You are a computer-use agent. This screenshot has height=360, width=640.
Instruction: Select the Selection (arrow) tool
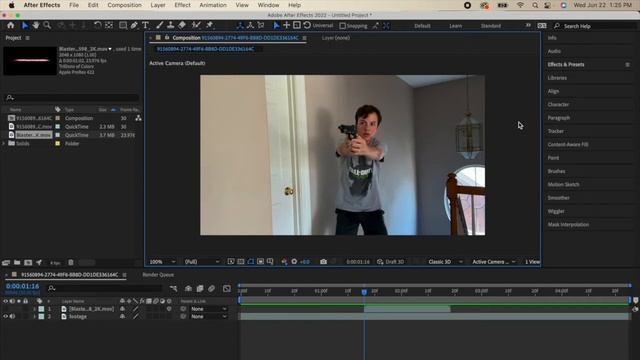click(x=25, y=25)
